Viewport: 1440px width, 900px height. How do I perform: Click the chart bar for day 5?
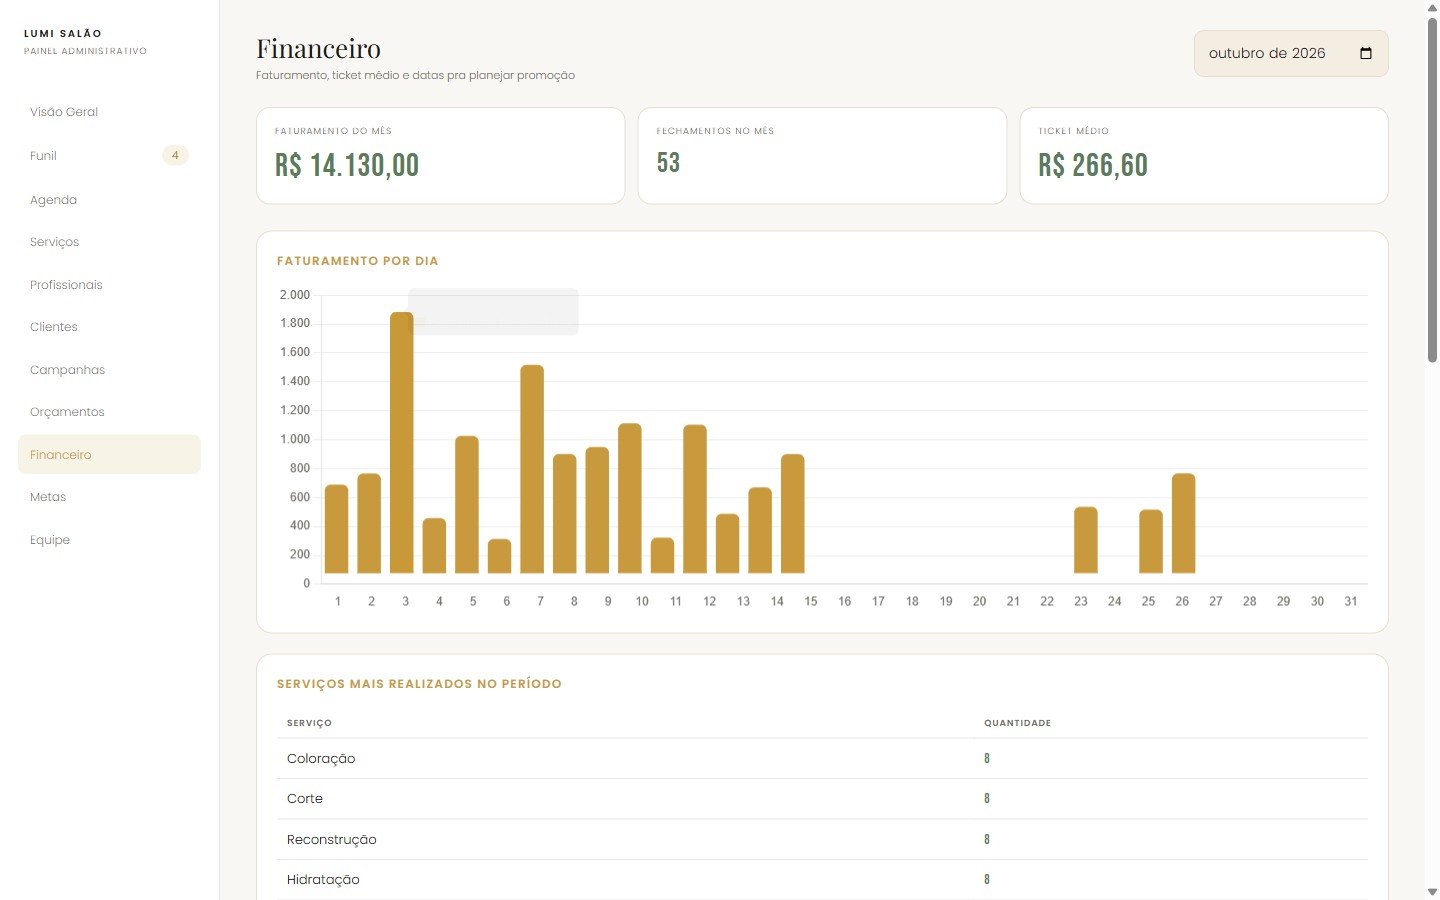467,505
